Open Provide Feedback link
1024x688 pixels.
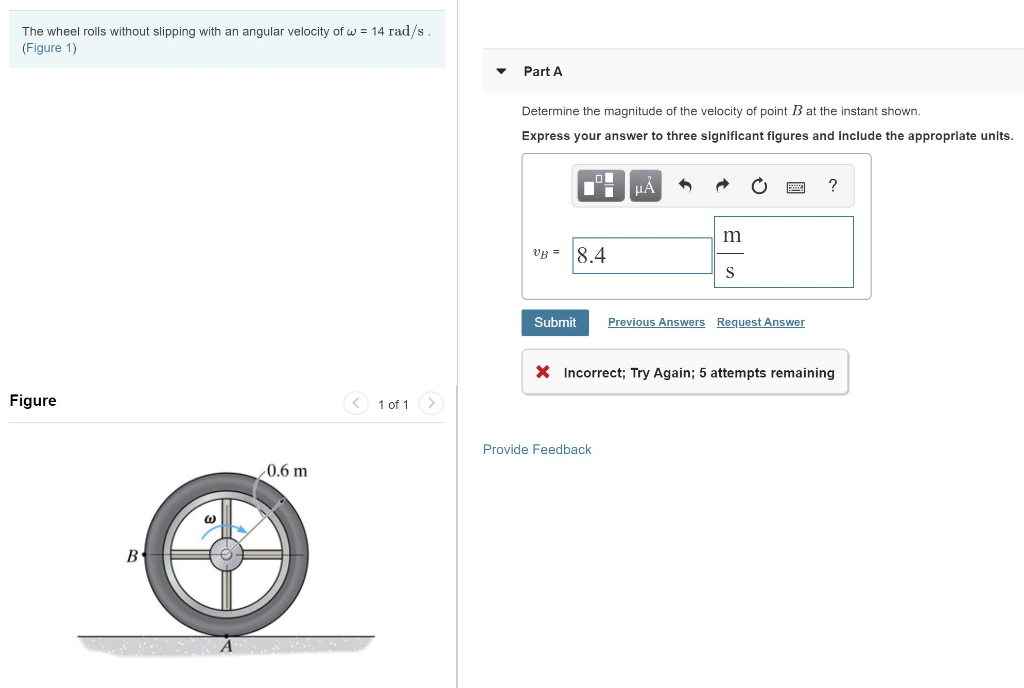(537, 450)
